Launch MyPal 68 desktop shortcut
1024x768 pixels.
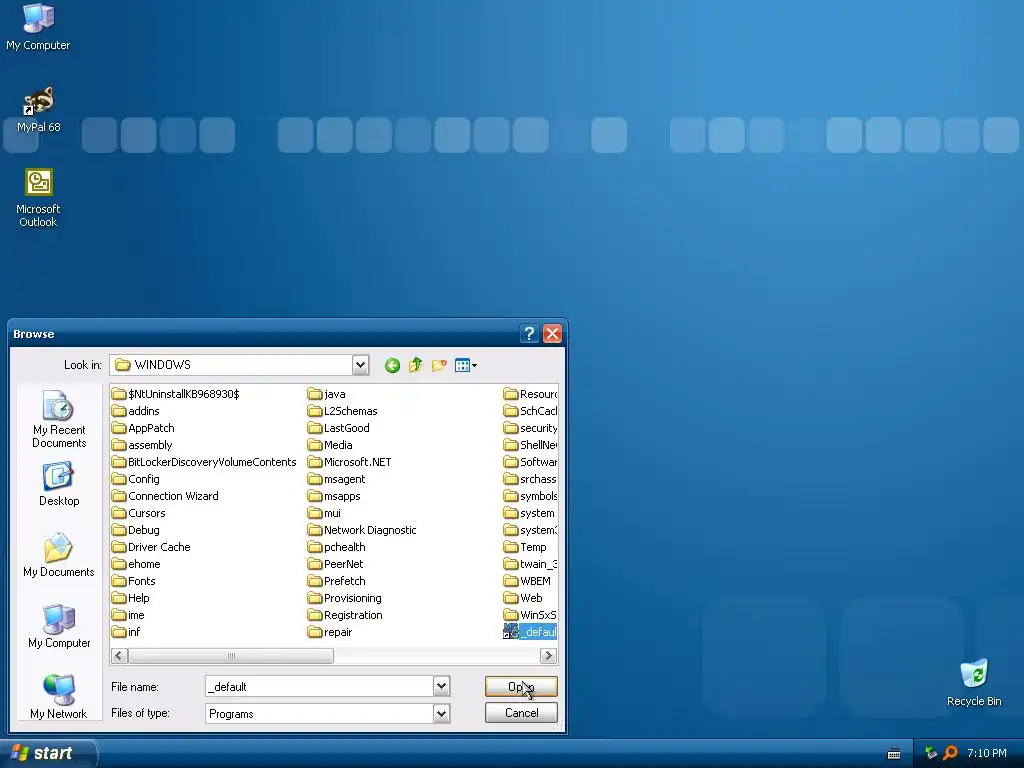coord(39,110)
